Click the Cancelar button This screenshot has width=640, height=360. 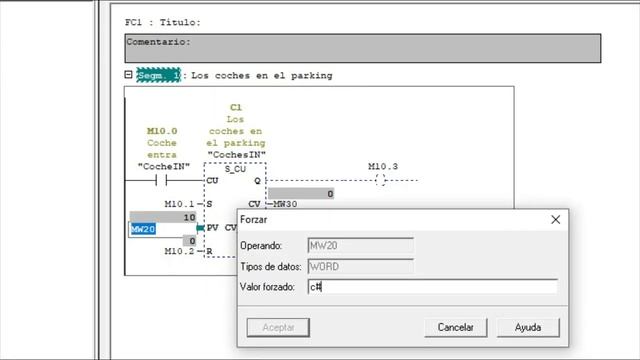click(x=456, y=327)
